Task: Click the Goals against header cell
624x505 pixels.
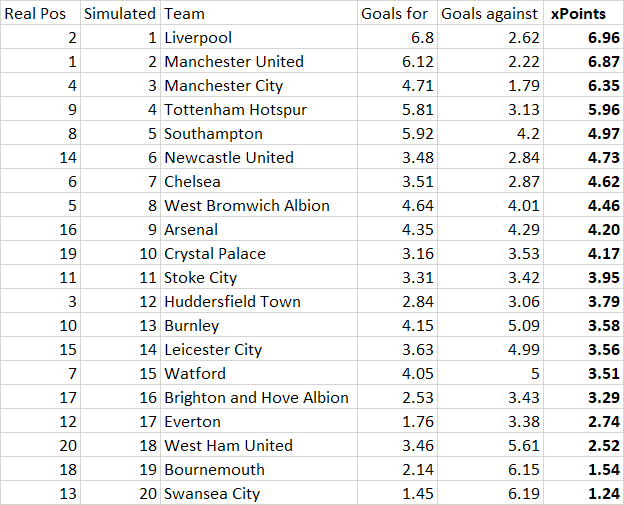Action: pos(490,14)
